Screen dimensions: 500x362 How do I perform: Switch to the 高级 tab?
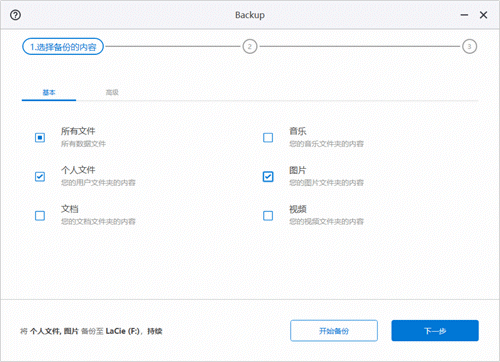112,92
